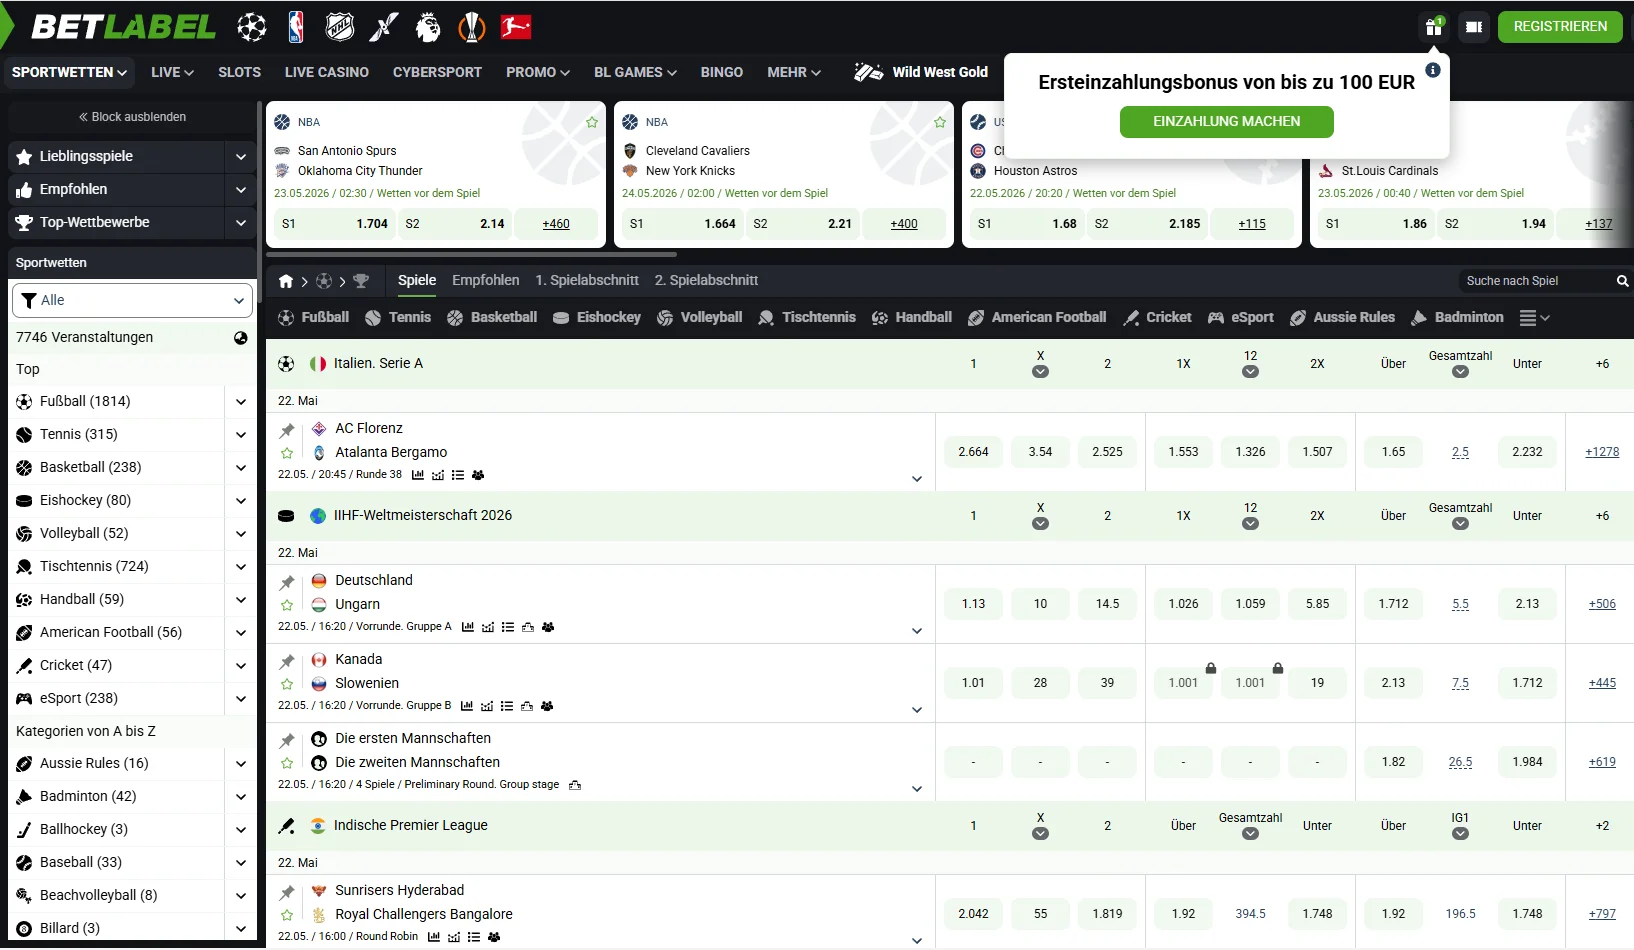The width and height of the screenshot is (1634, 950).
Task: Open the PROMO menu
Action: pyautogui.click(x=538, y=72)
